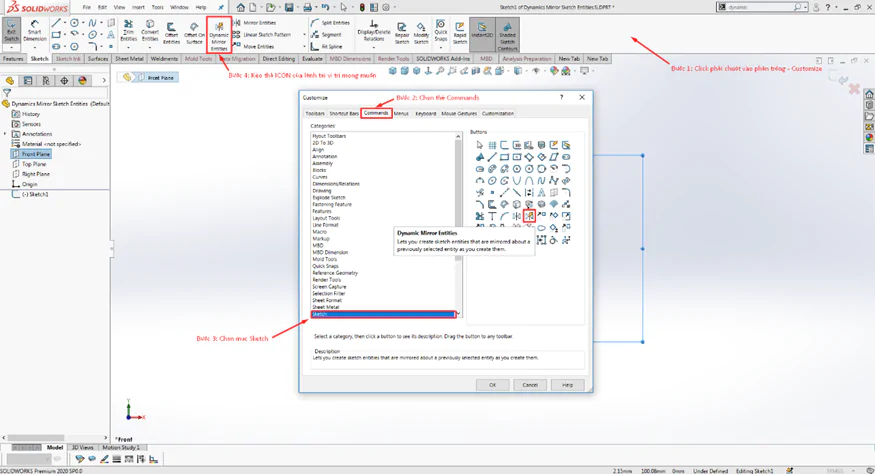Open the Insert menu

138,7
